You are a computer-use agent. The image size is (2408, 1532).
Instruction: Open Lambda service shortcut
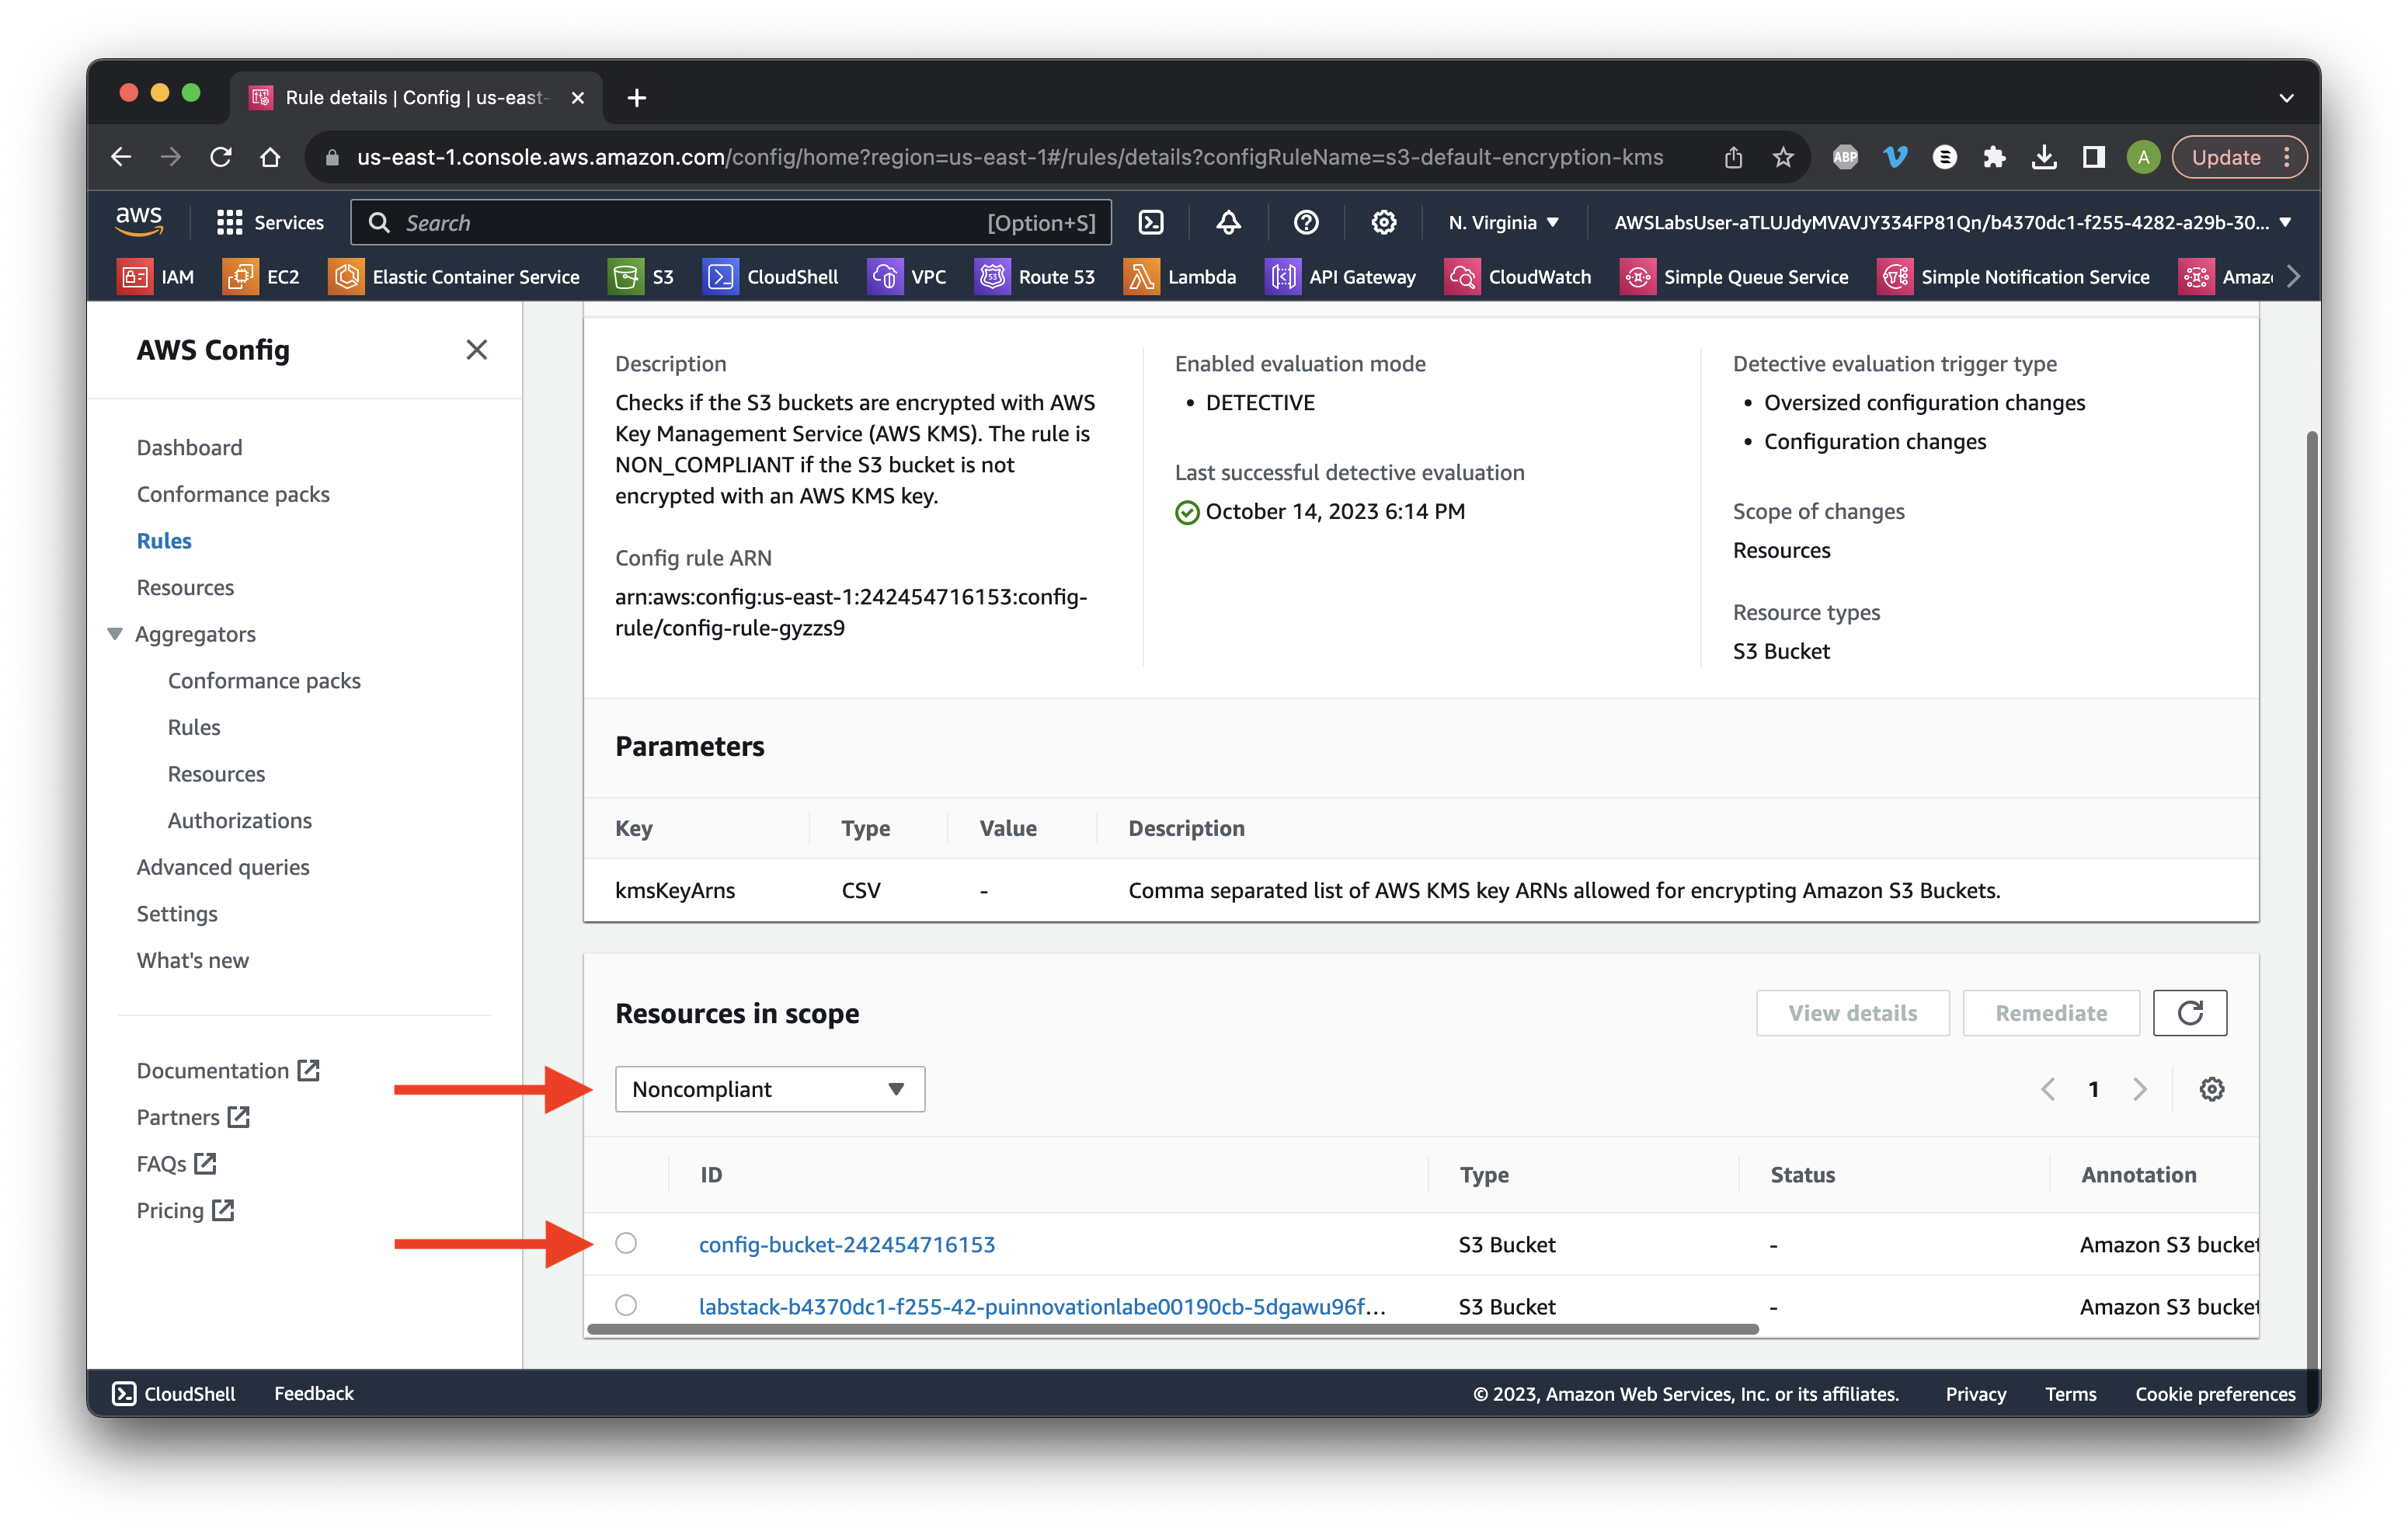(1180, 277)
